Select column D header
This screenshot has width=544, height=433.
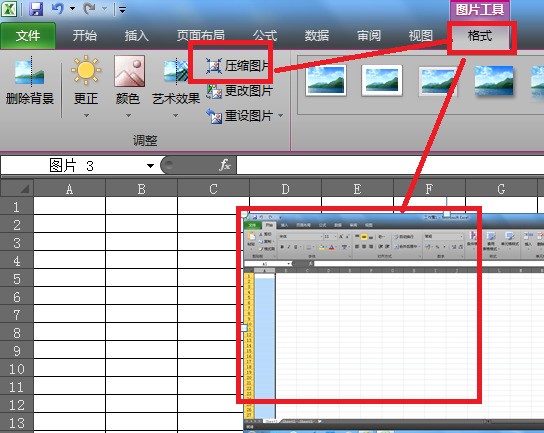[x=285, y=189]
